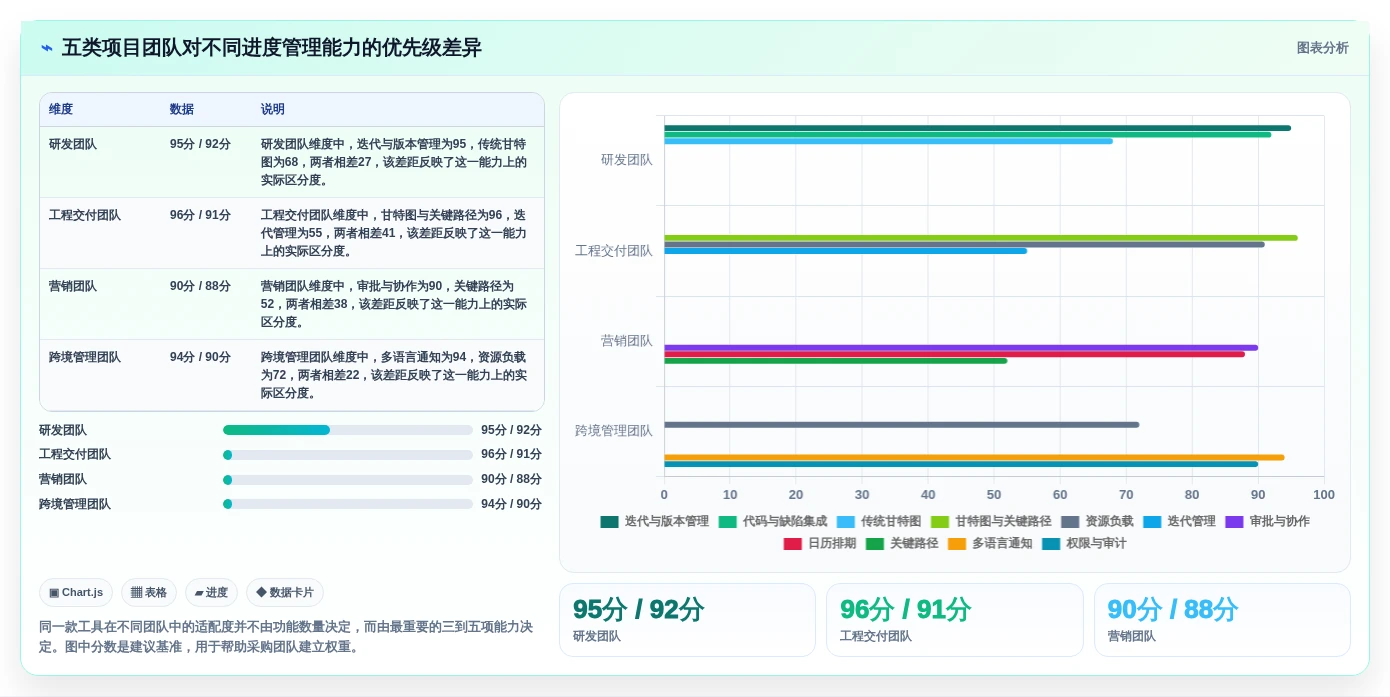Click the purple 审批与协作 chart bar

tap(961, 348)
